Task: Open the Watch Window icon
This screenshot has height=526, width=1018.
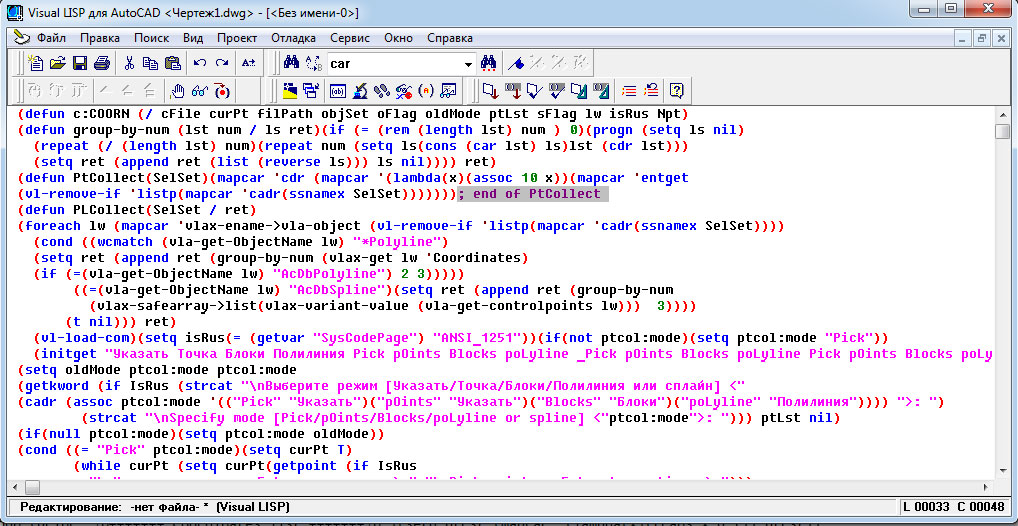Action: [x=448, y=90]
